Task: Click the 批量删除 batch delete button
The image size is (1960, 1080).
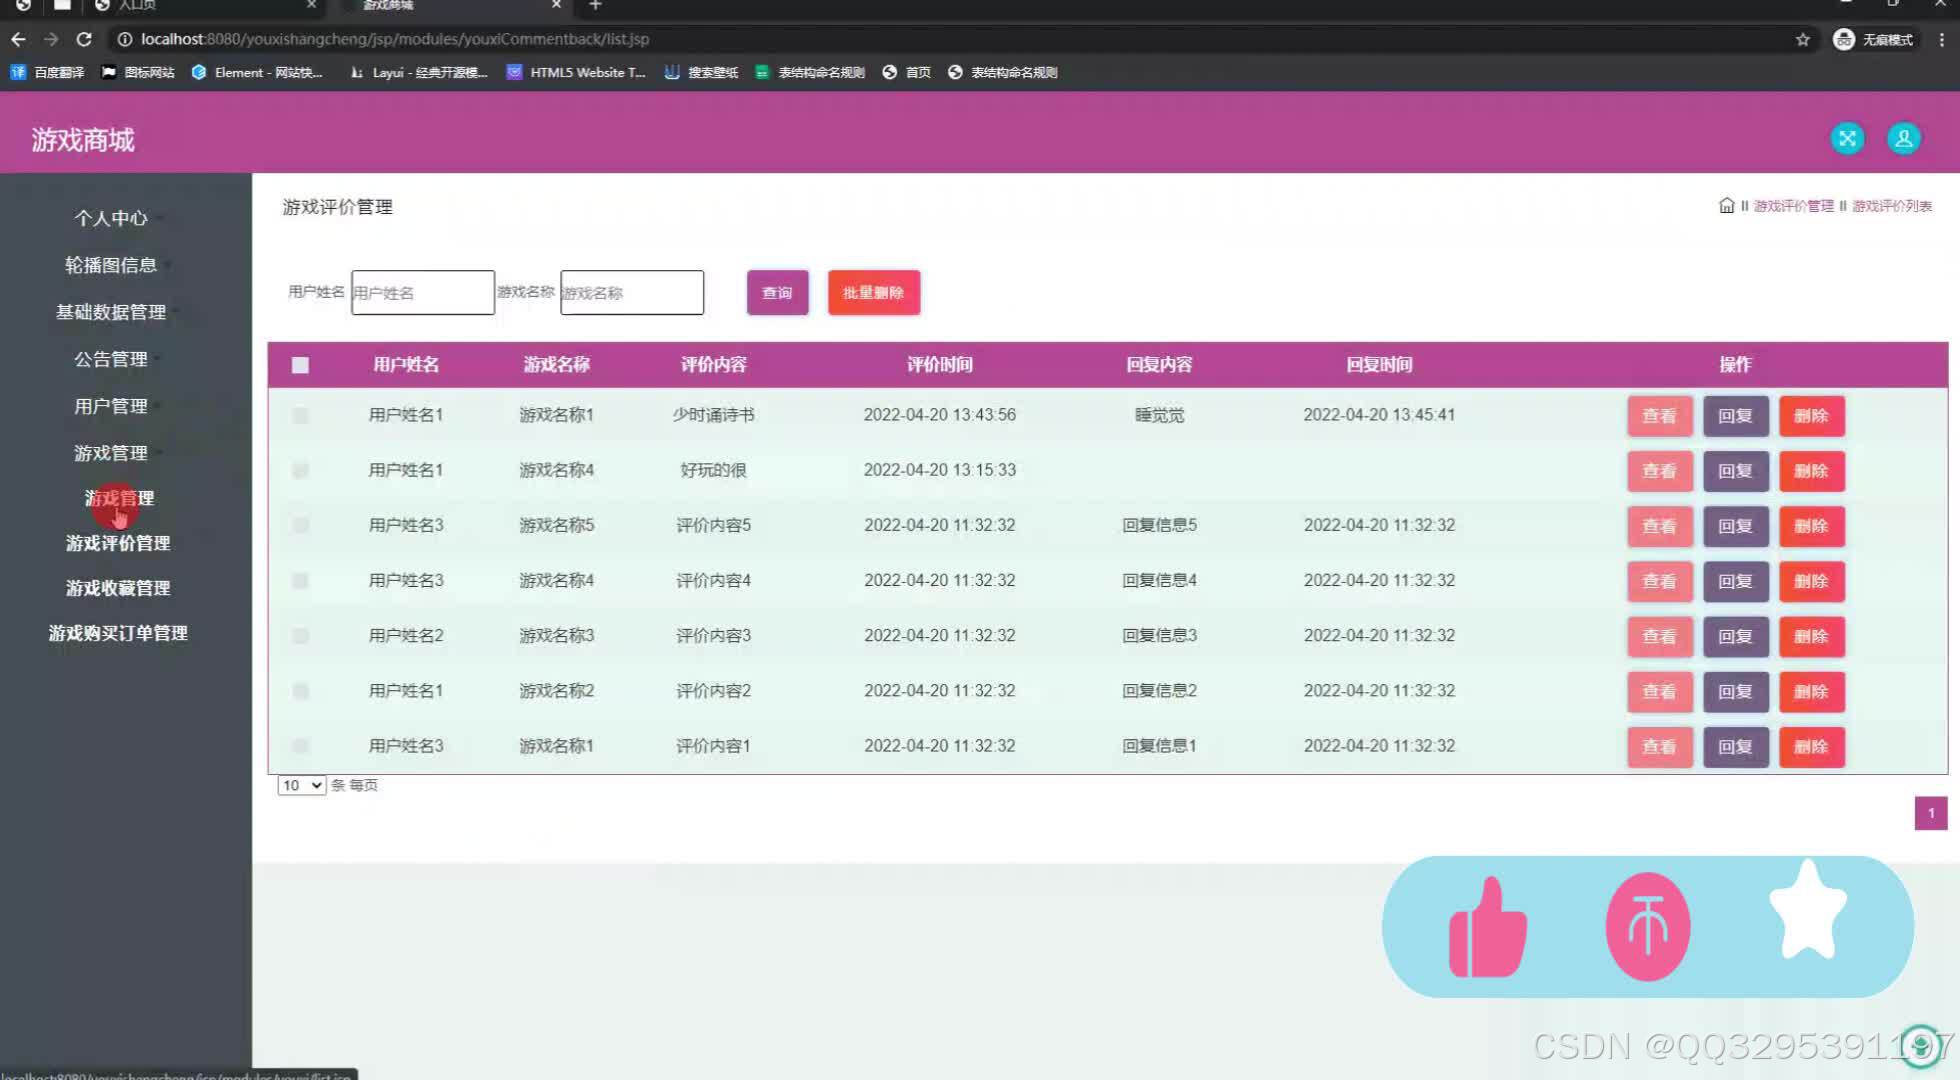Action: point(873,293)
